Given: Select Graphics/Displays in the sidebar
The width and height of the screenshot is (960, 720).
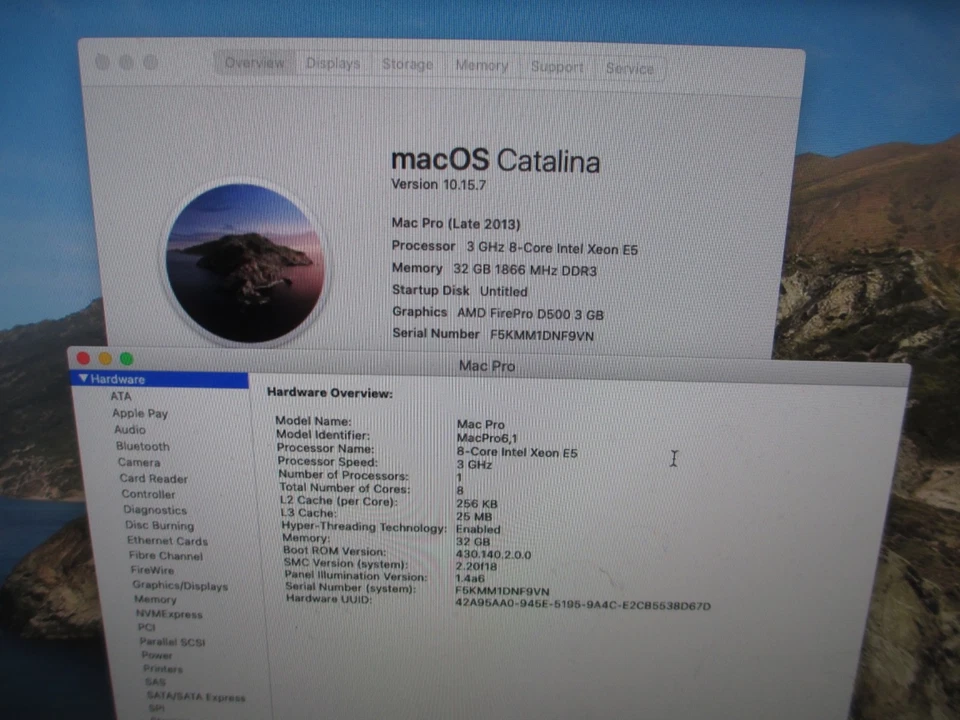Looking at the screenshot, I should (x=180, y=586).
